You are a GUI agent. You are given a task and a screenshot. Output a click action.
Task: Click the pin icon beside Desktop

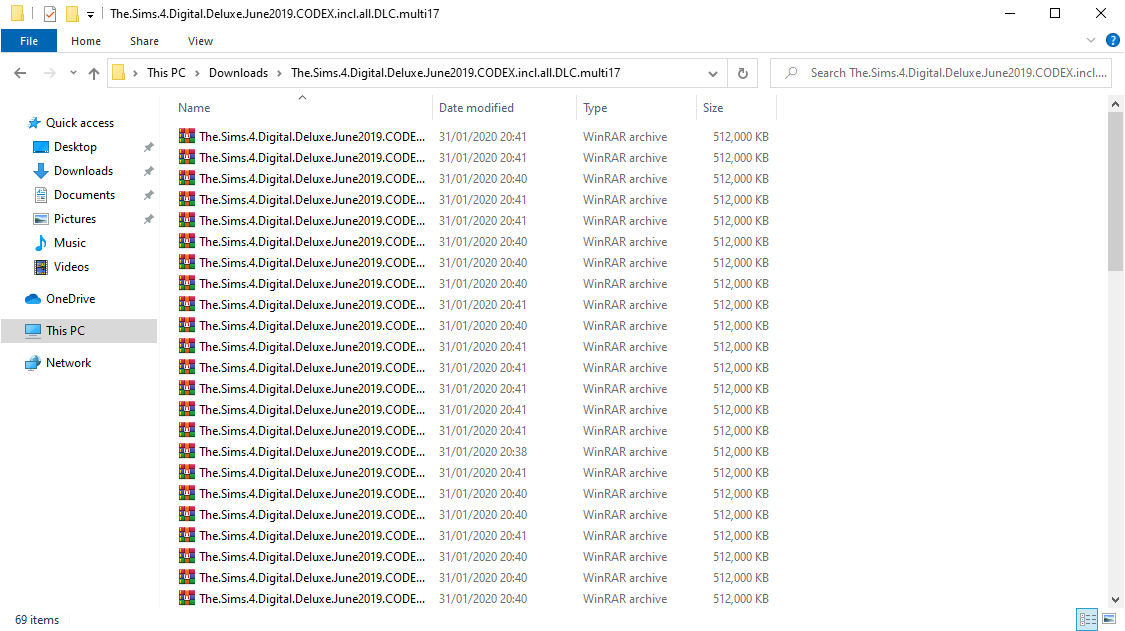[149, 147]
